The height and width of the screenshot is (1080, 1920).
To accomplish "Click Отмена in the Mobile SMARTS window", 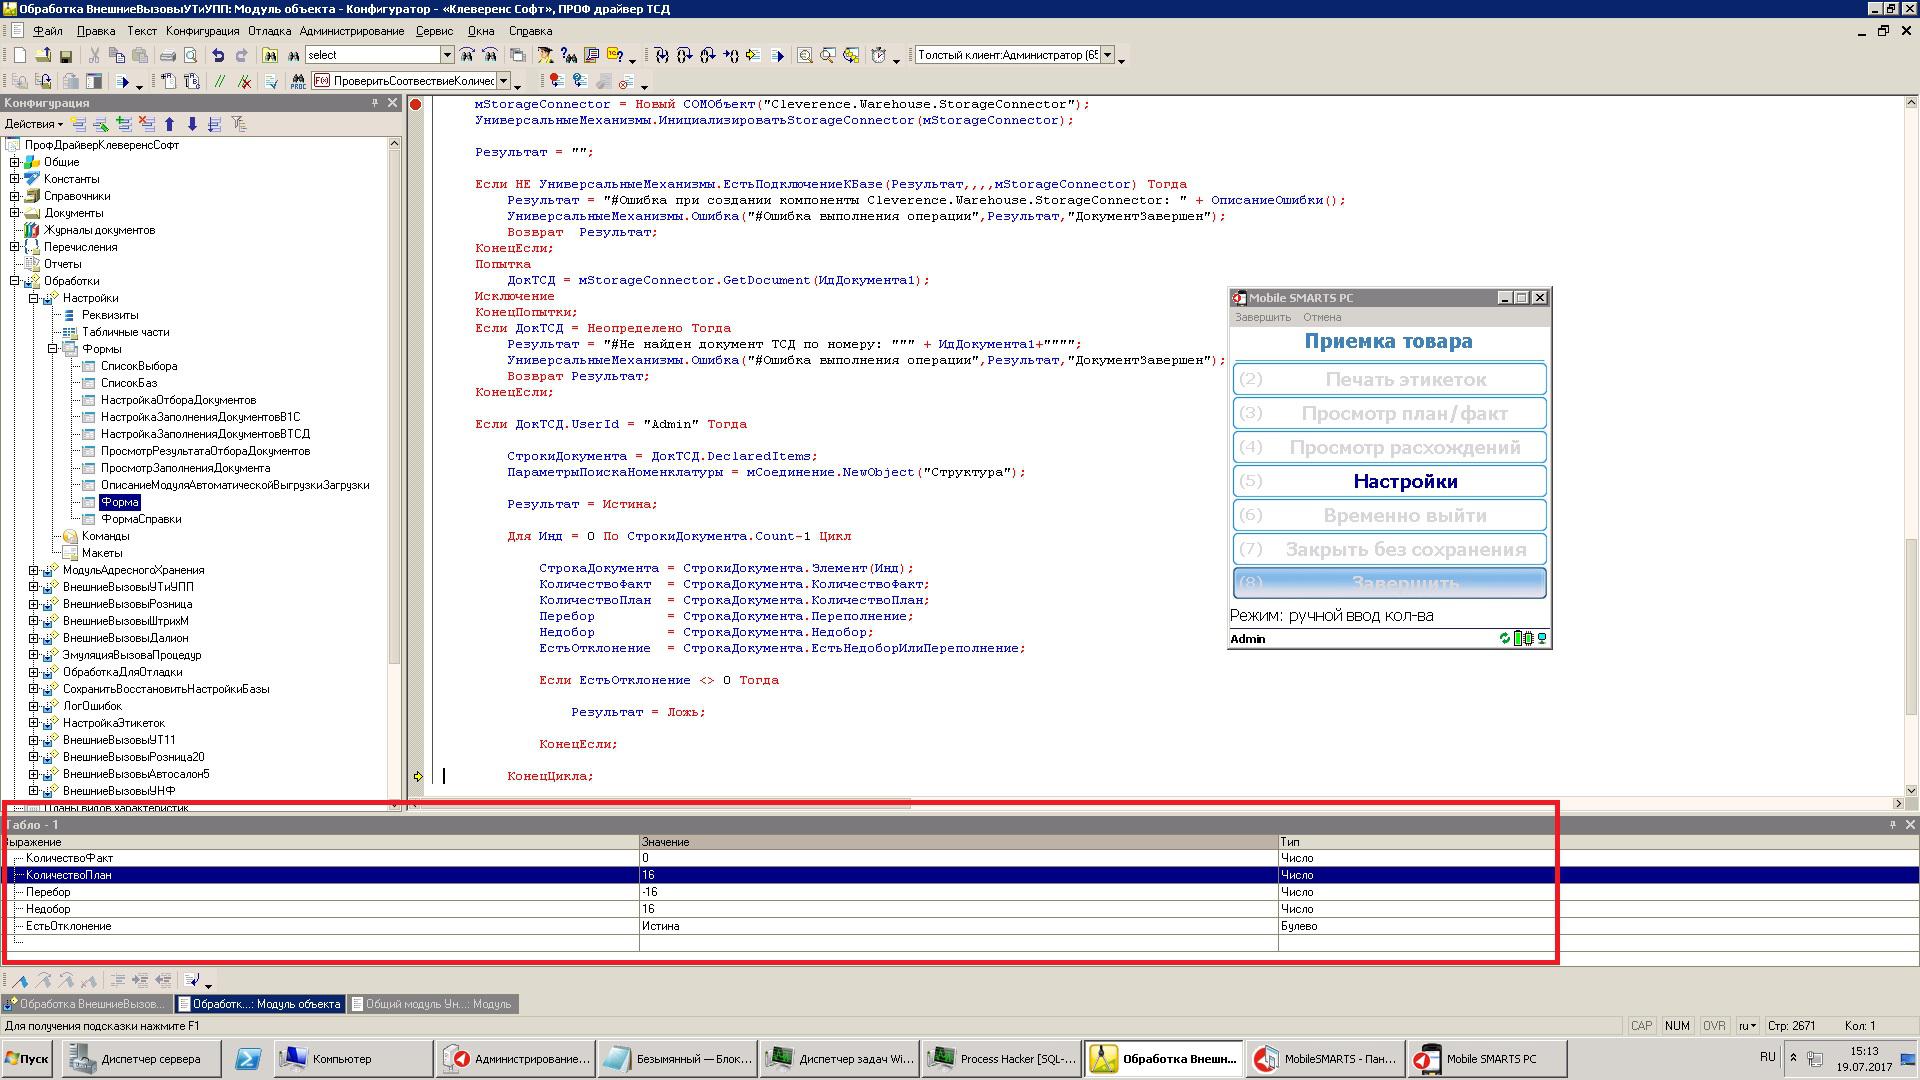I will point(1322,317).
